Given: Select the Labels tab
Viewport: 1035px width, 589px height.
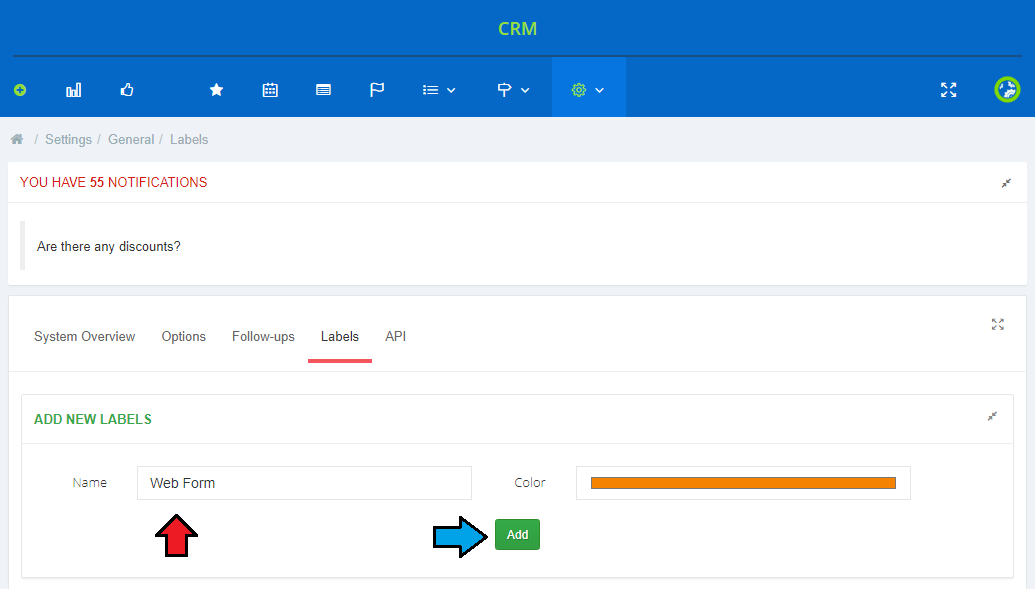Looking at the screenshot, I should coord(340,337).
